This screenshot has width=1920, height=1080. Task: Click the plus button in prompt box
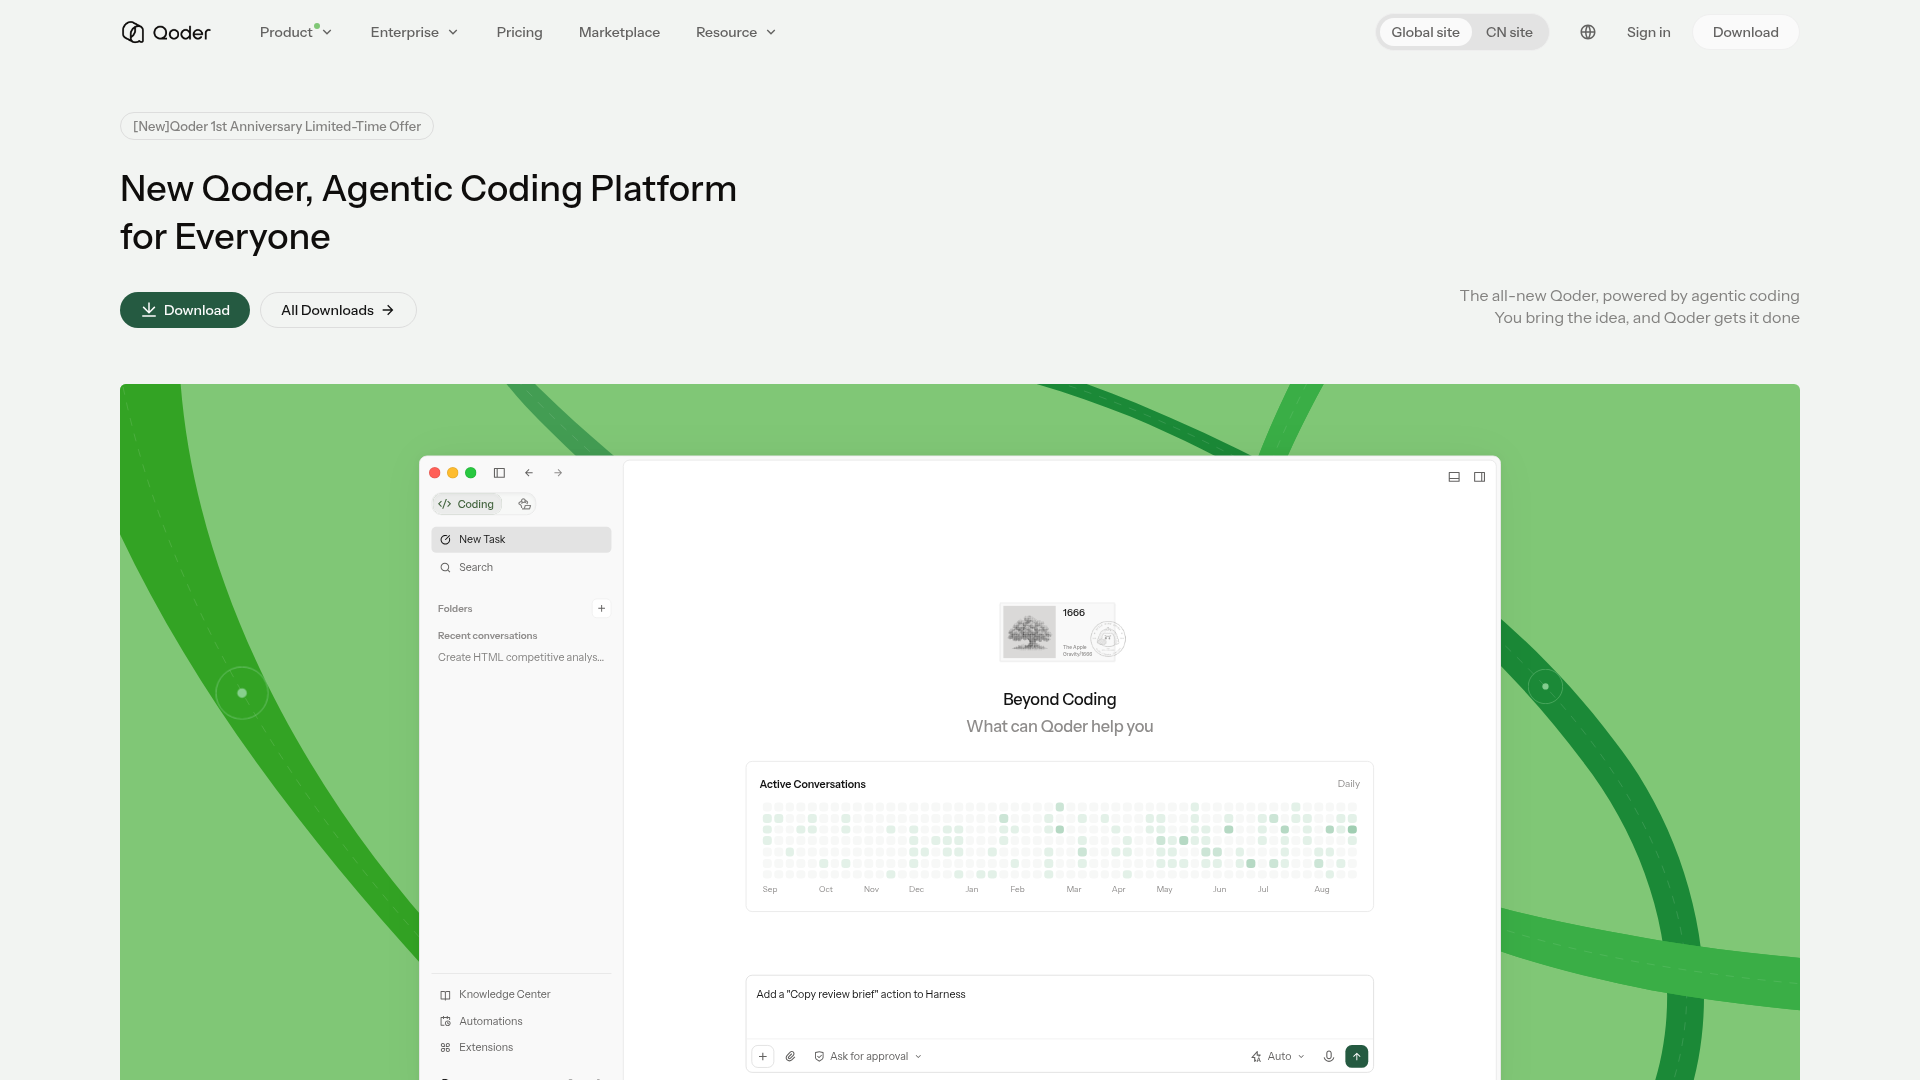tap(762, 1056)
